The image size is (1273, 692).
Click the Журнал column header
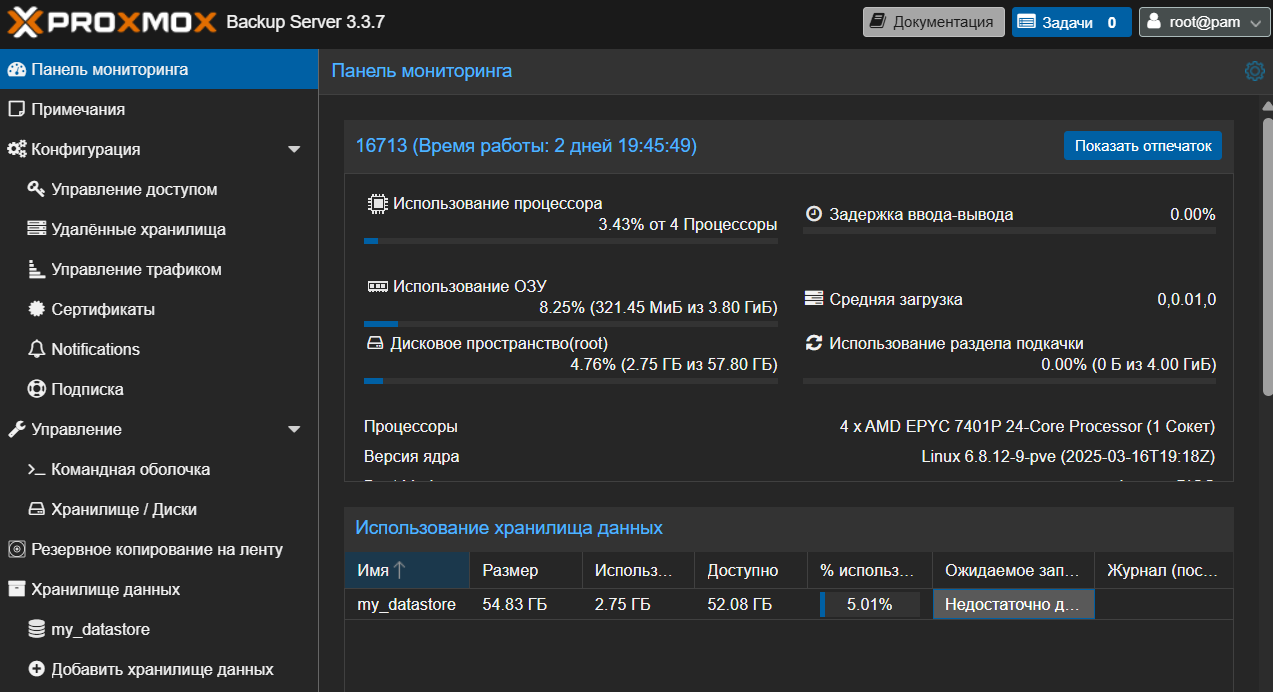point(1163,570)
